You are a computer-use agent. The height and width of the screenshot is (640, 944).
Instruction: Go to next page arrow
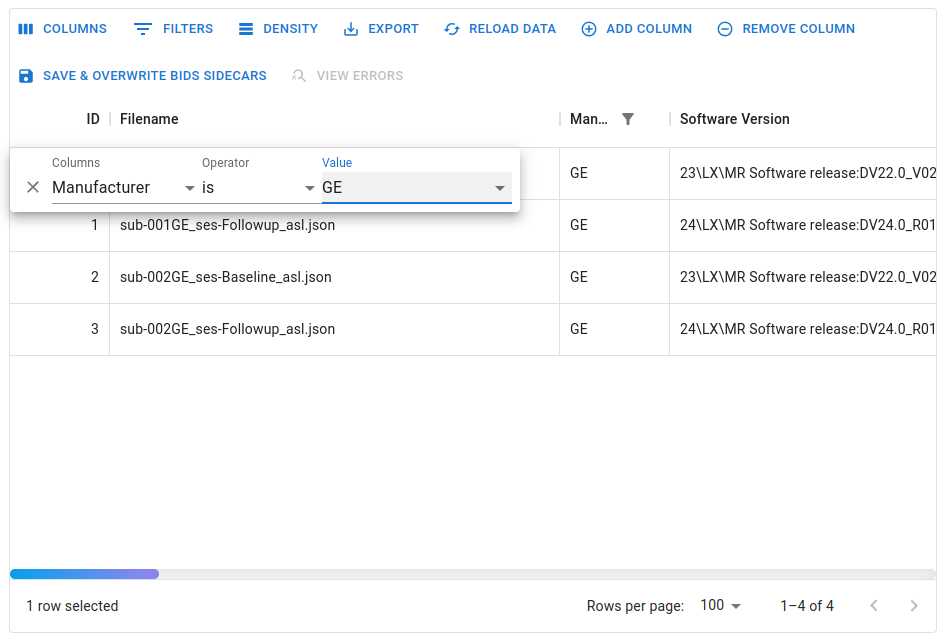[x=914, y=606]
